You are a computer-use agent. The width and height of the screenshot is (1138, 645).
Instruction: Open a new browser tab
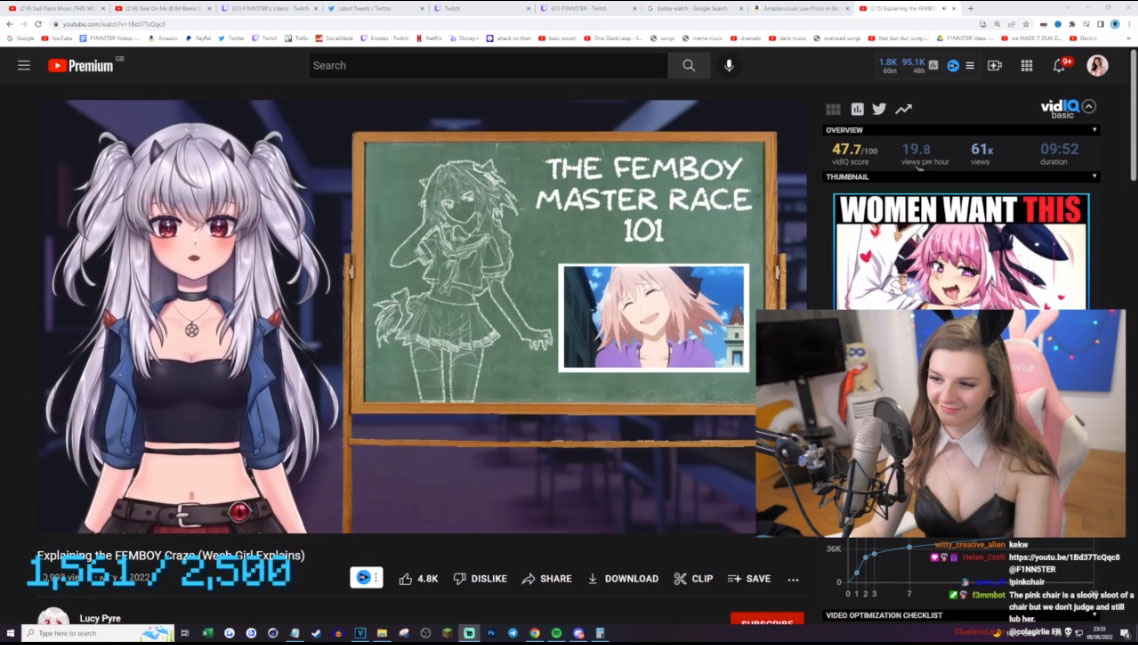tap(970, 9)
